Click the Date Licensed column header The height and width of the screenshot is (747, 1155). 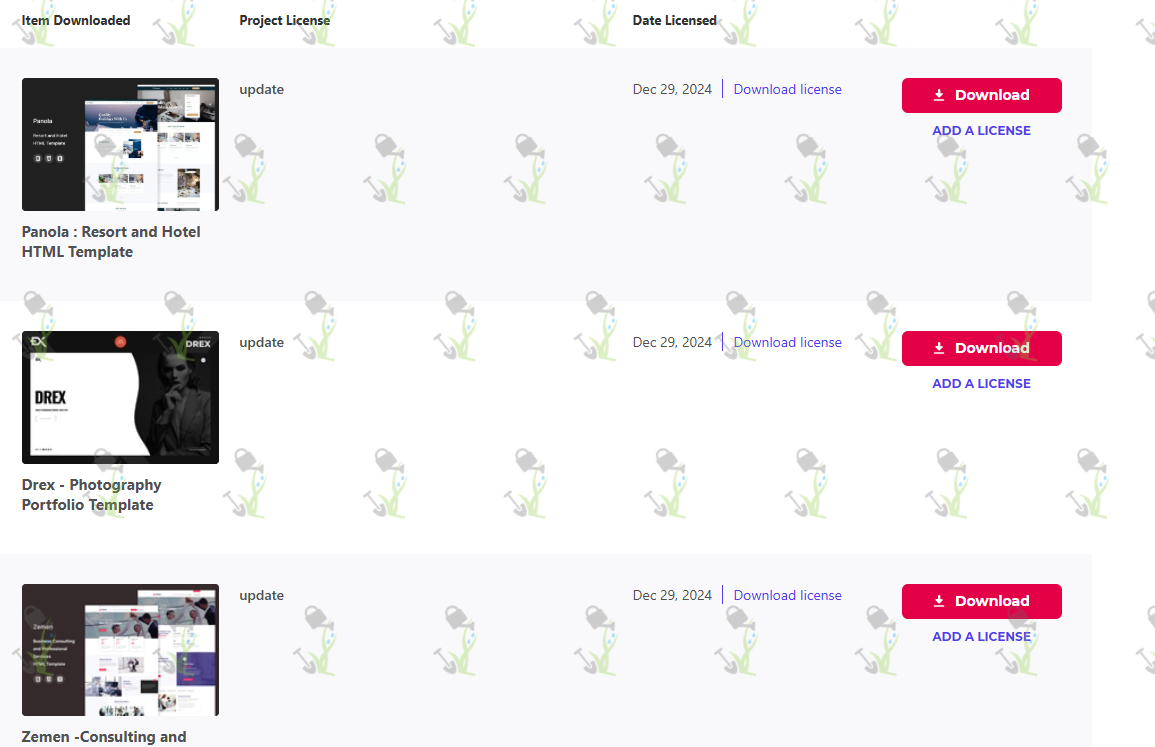point(674,21)
